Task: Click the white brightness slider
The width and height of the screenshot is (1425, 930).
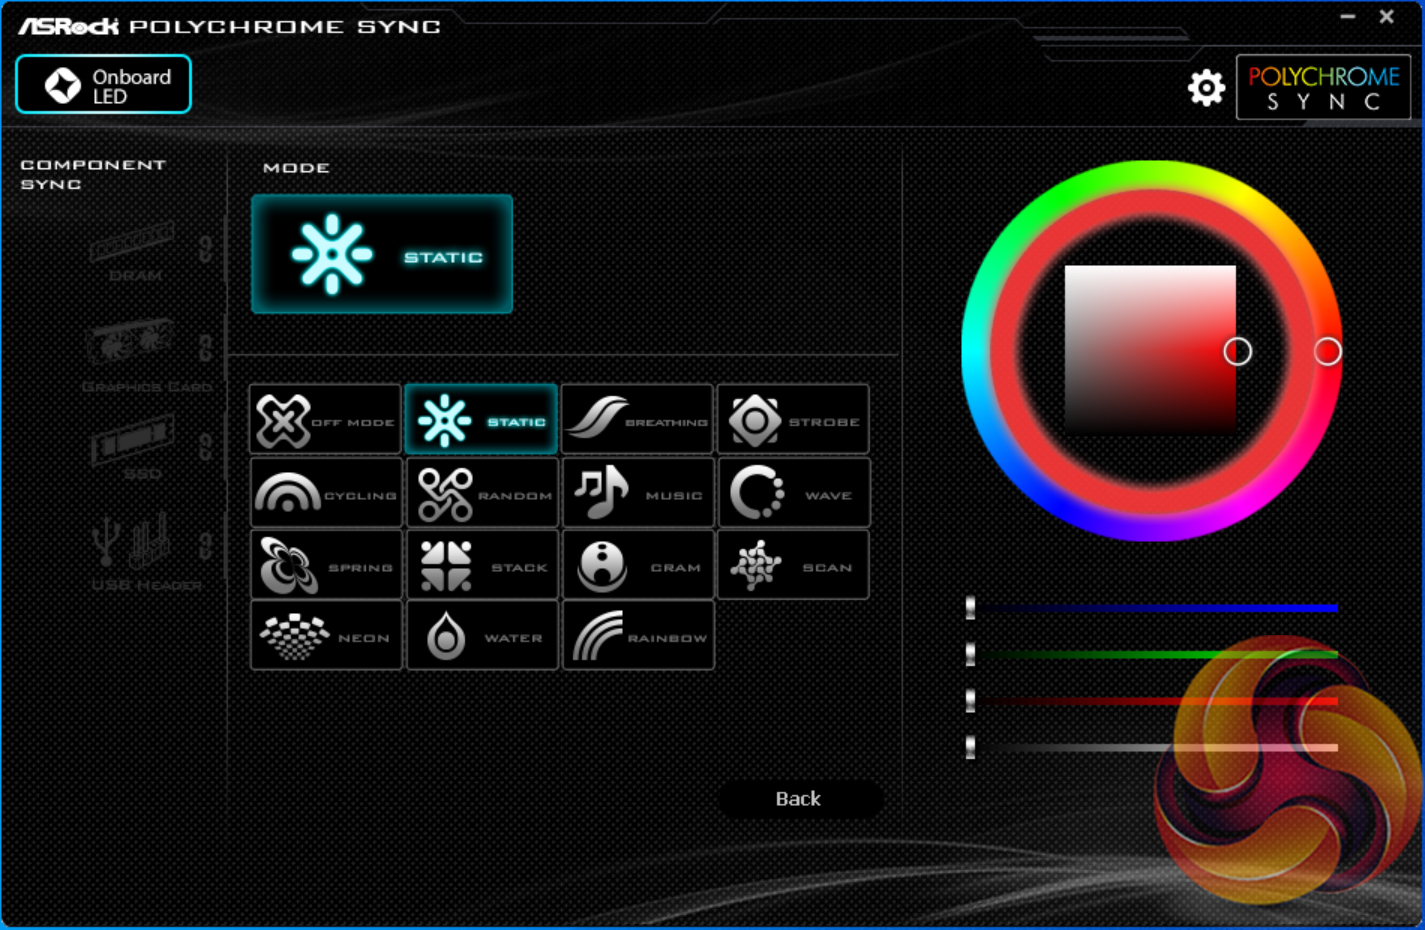Action: point(1152,747)
